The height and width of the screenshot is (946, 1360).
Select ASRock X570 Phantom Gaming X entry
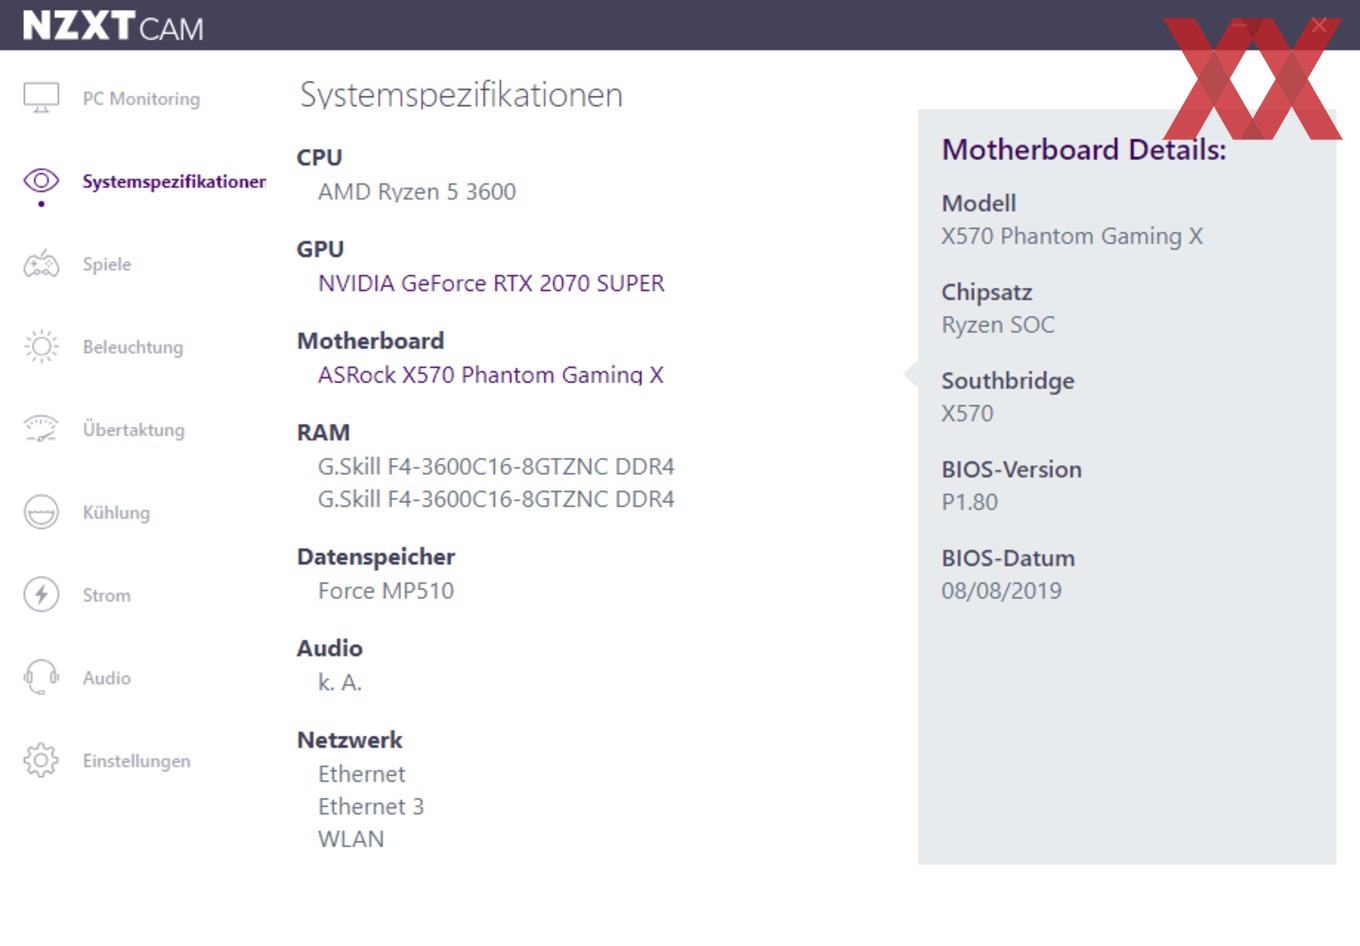490,375
